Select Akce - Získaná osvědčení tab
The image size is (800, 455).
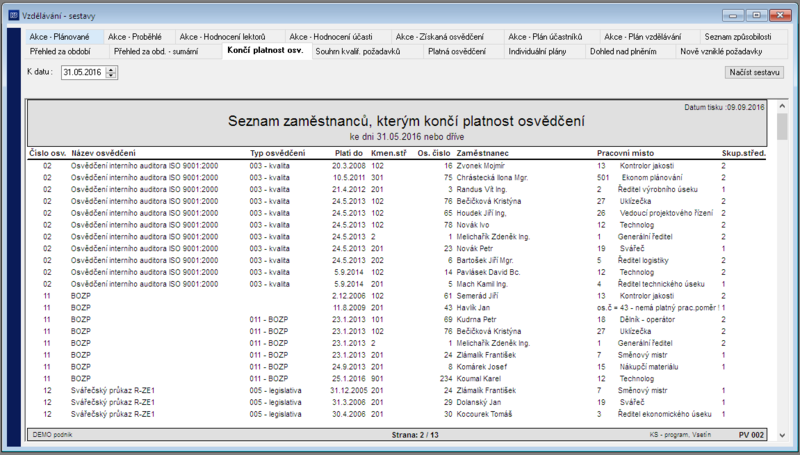448,37
